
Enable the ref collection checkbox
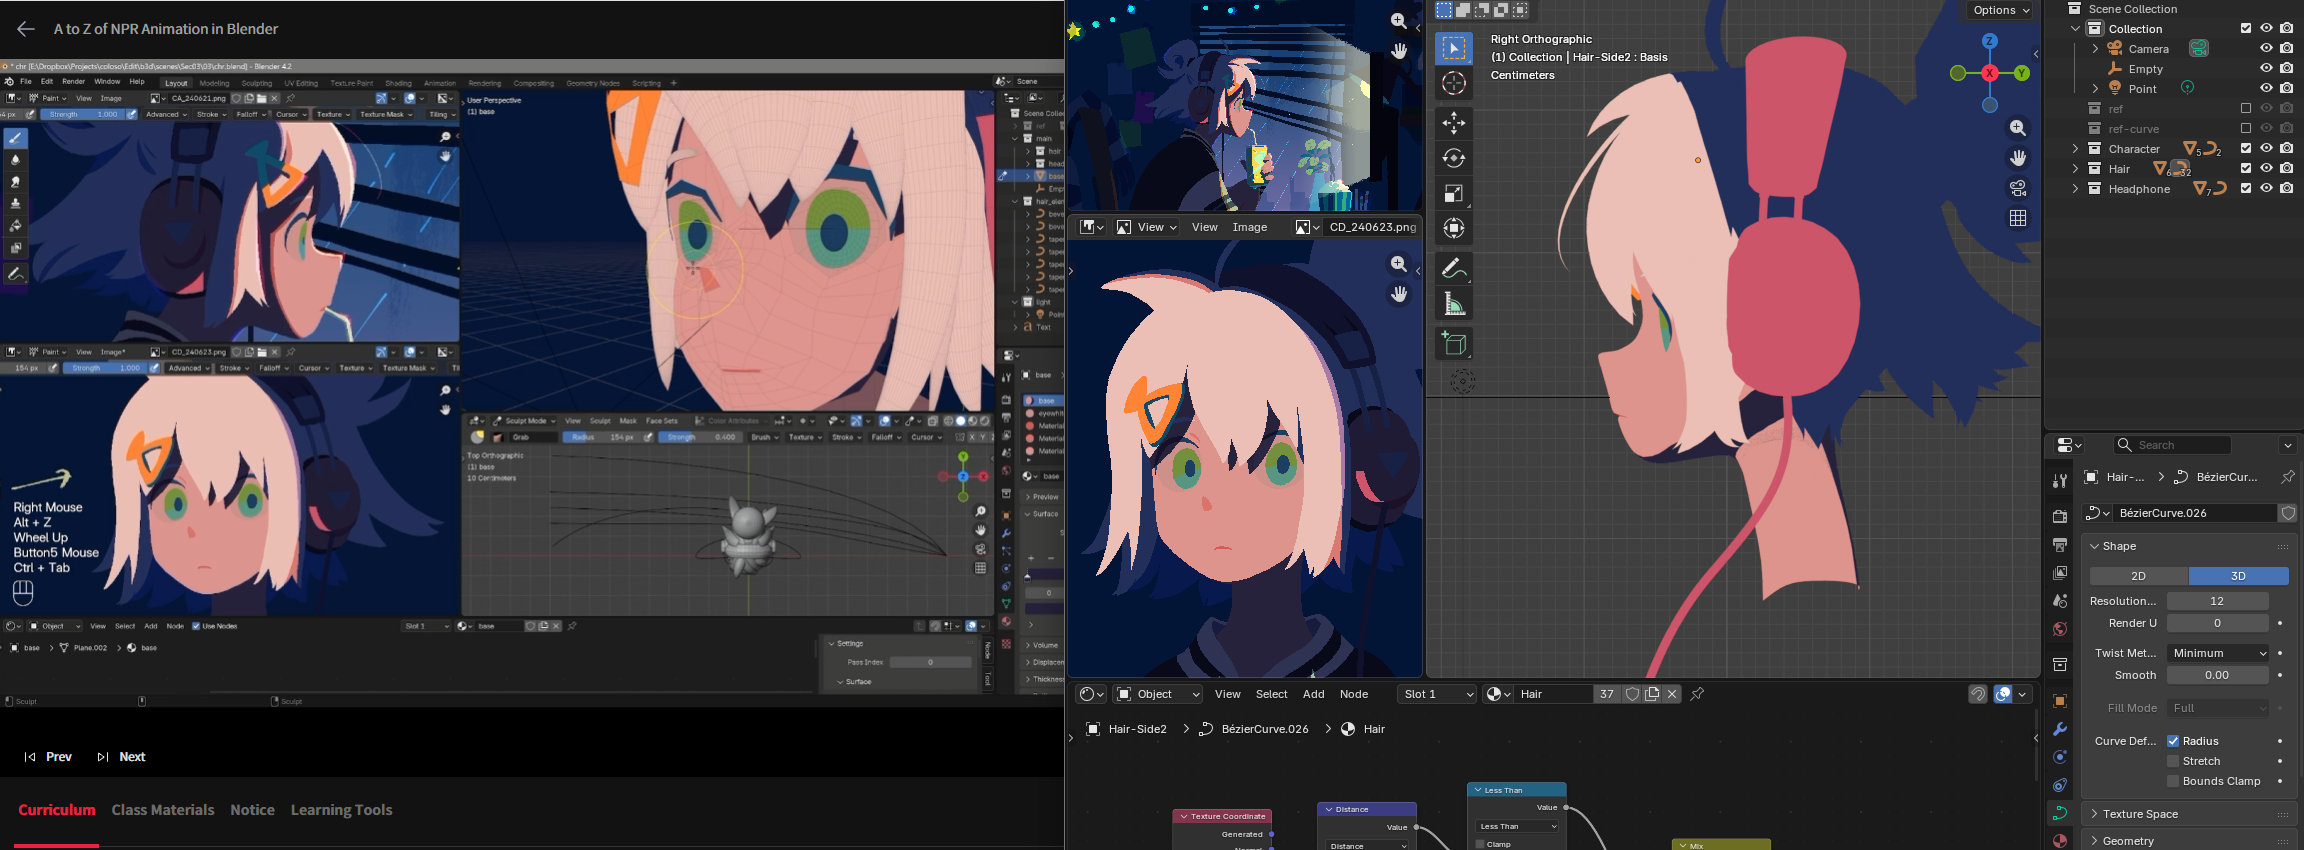click(x=2246, y=108)
